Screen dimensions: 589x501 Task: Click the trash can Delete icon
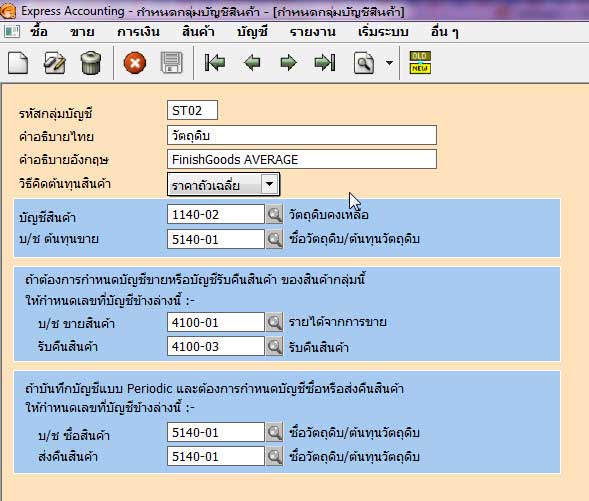91,63
